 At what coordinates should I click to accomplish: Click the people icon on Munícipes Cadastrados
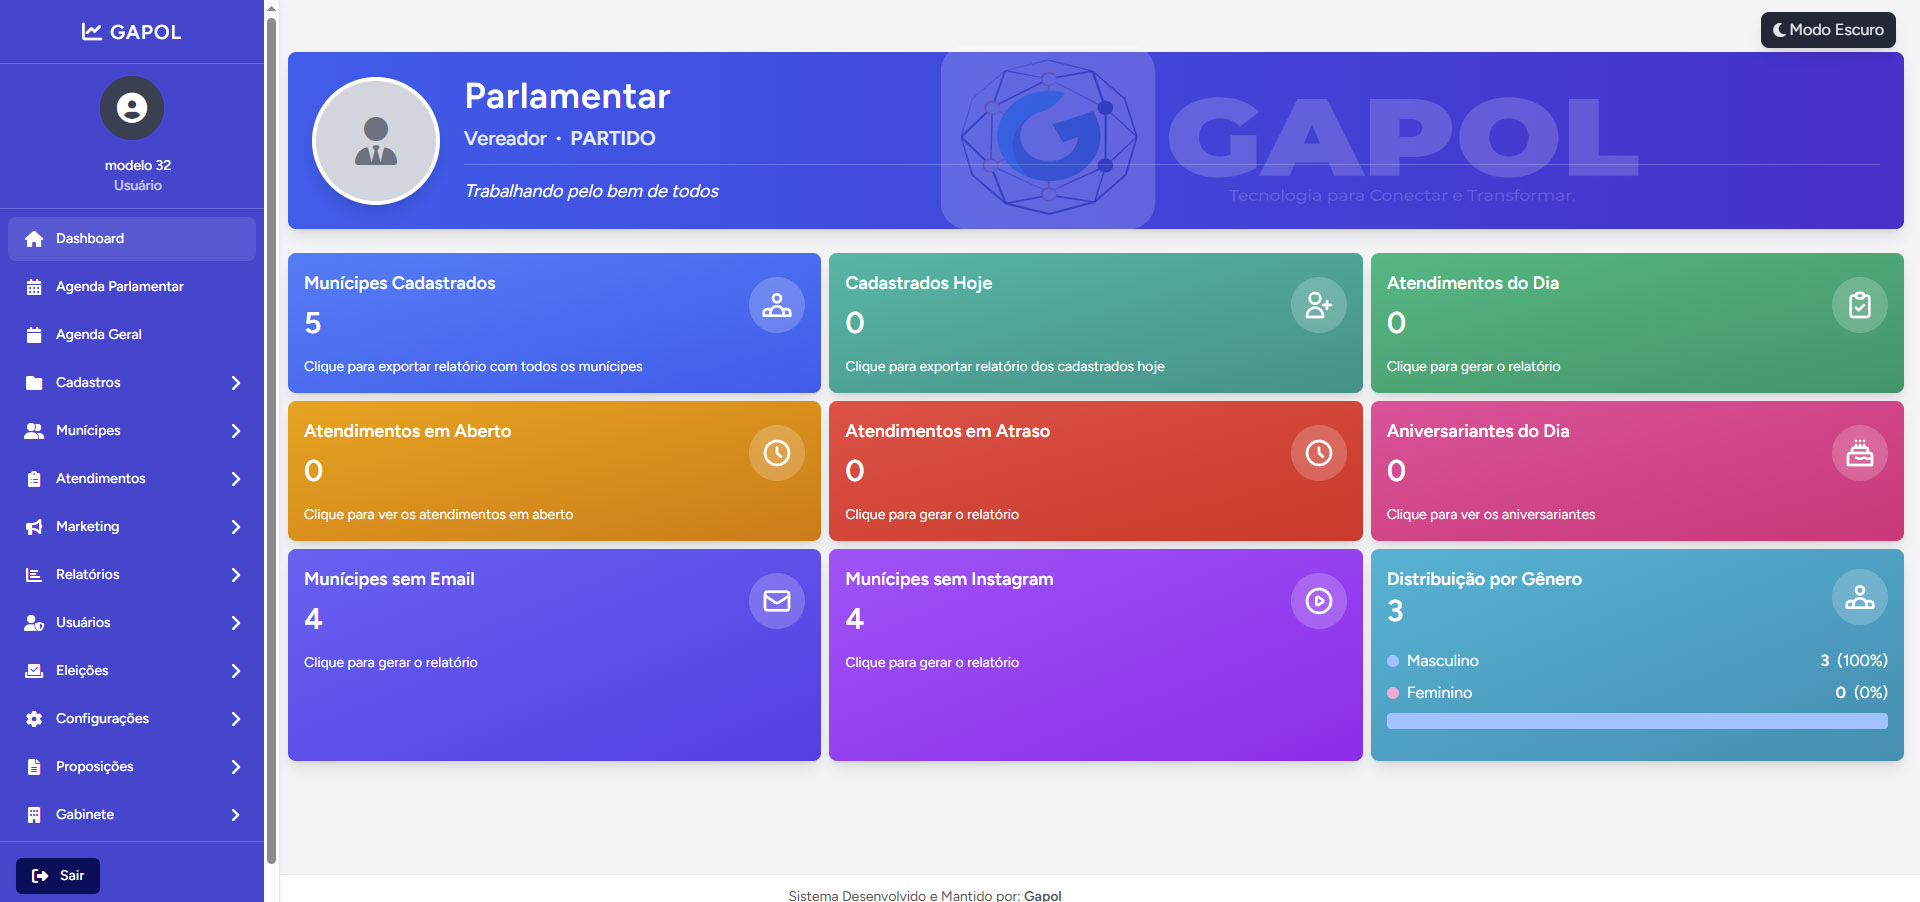pos(776,305)
